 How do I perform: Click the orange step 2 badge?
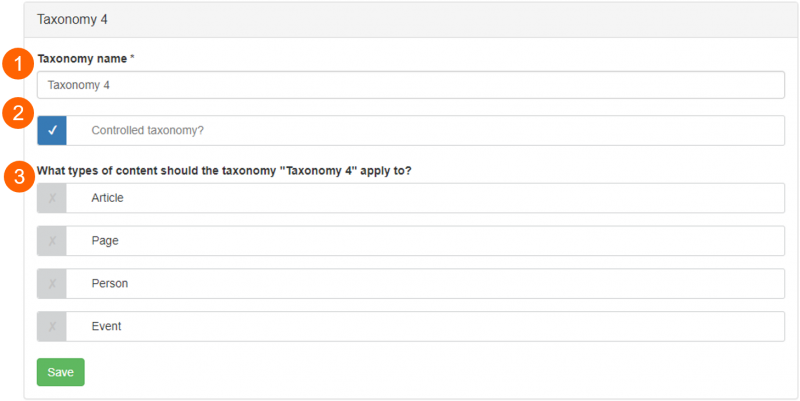pyautogui.click(x=18, y=113)
